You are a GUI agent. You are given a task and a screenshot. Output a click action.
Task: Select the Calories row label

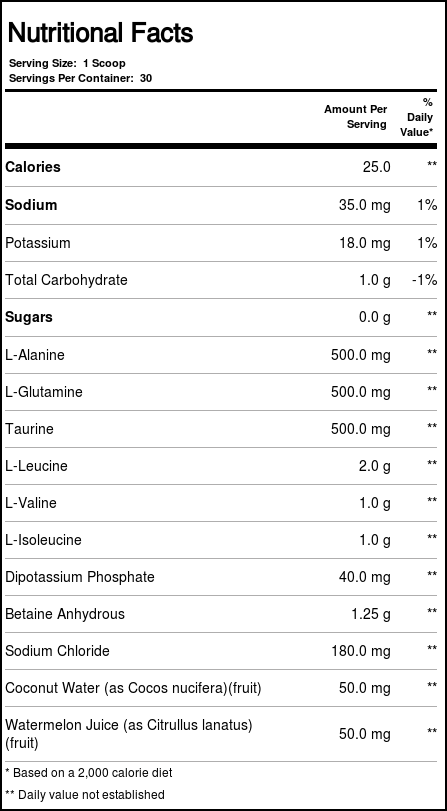pyautogui.click(x=33, y=167)
